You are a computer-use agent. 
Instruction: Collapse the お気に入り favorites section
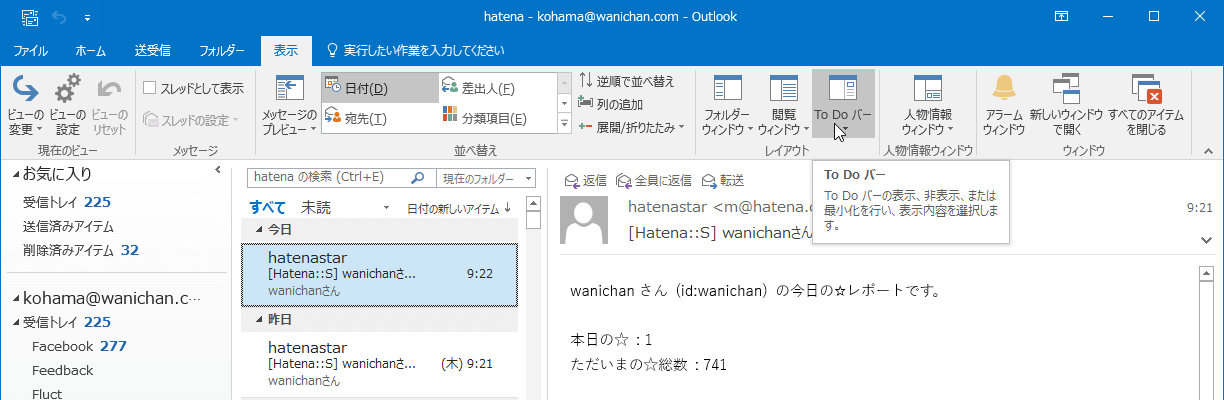pos(16,175)
